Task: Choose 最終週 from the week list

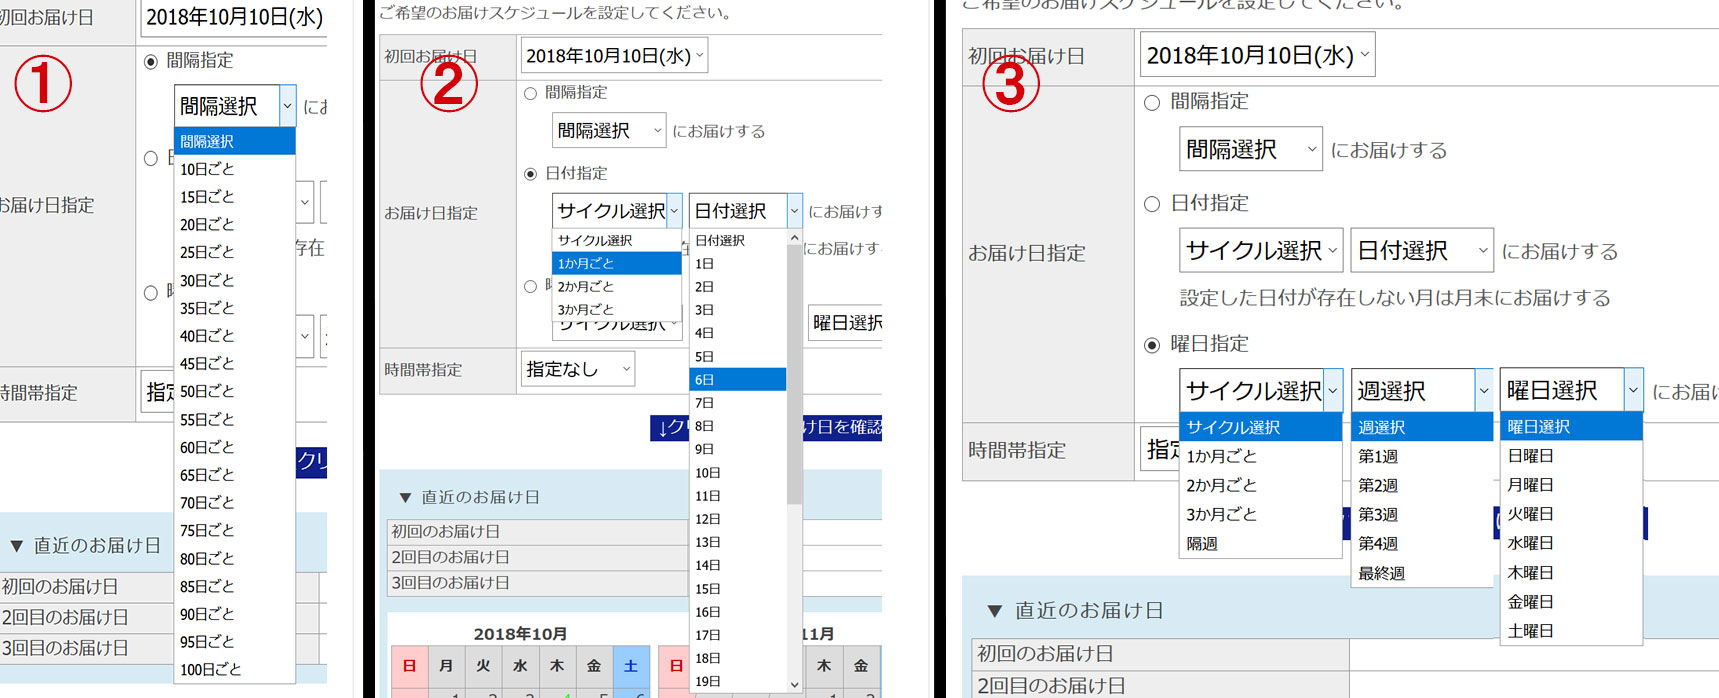Action: [x=1381, y=573]
